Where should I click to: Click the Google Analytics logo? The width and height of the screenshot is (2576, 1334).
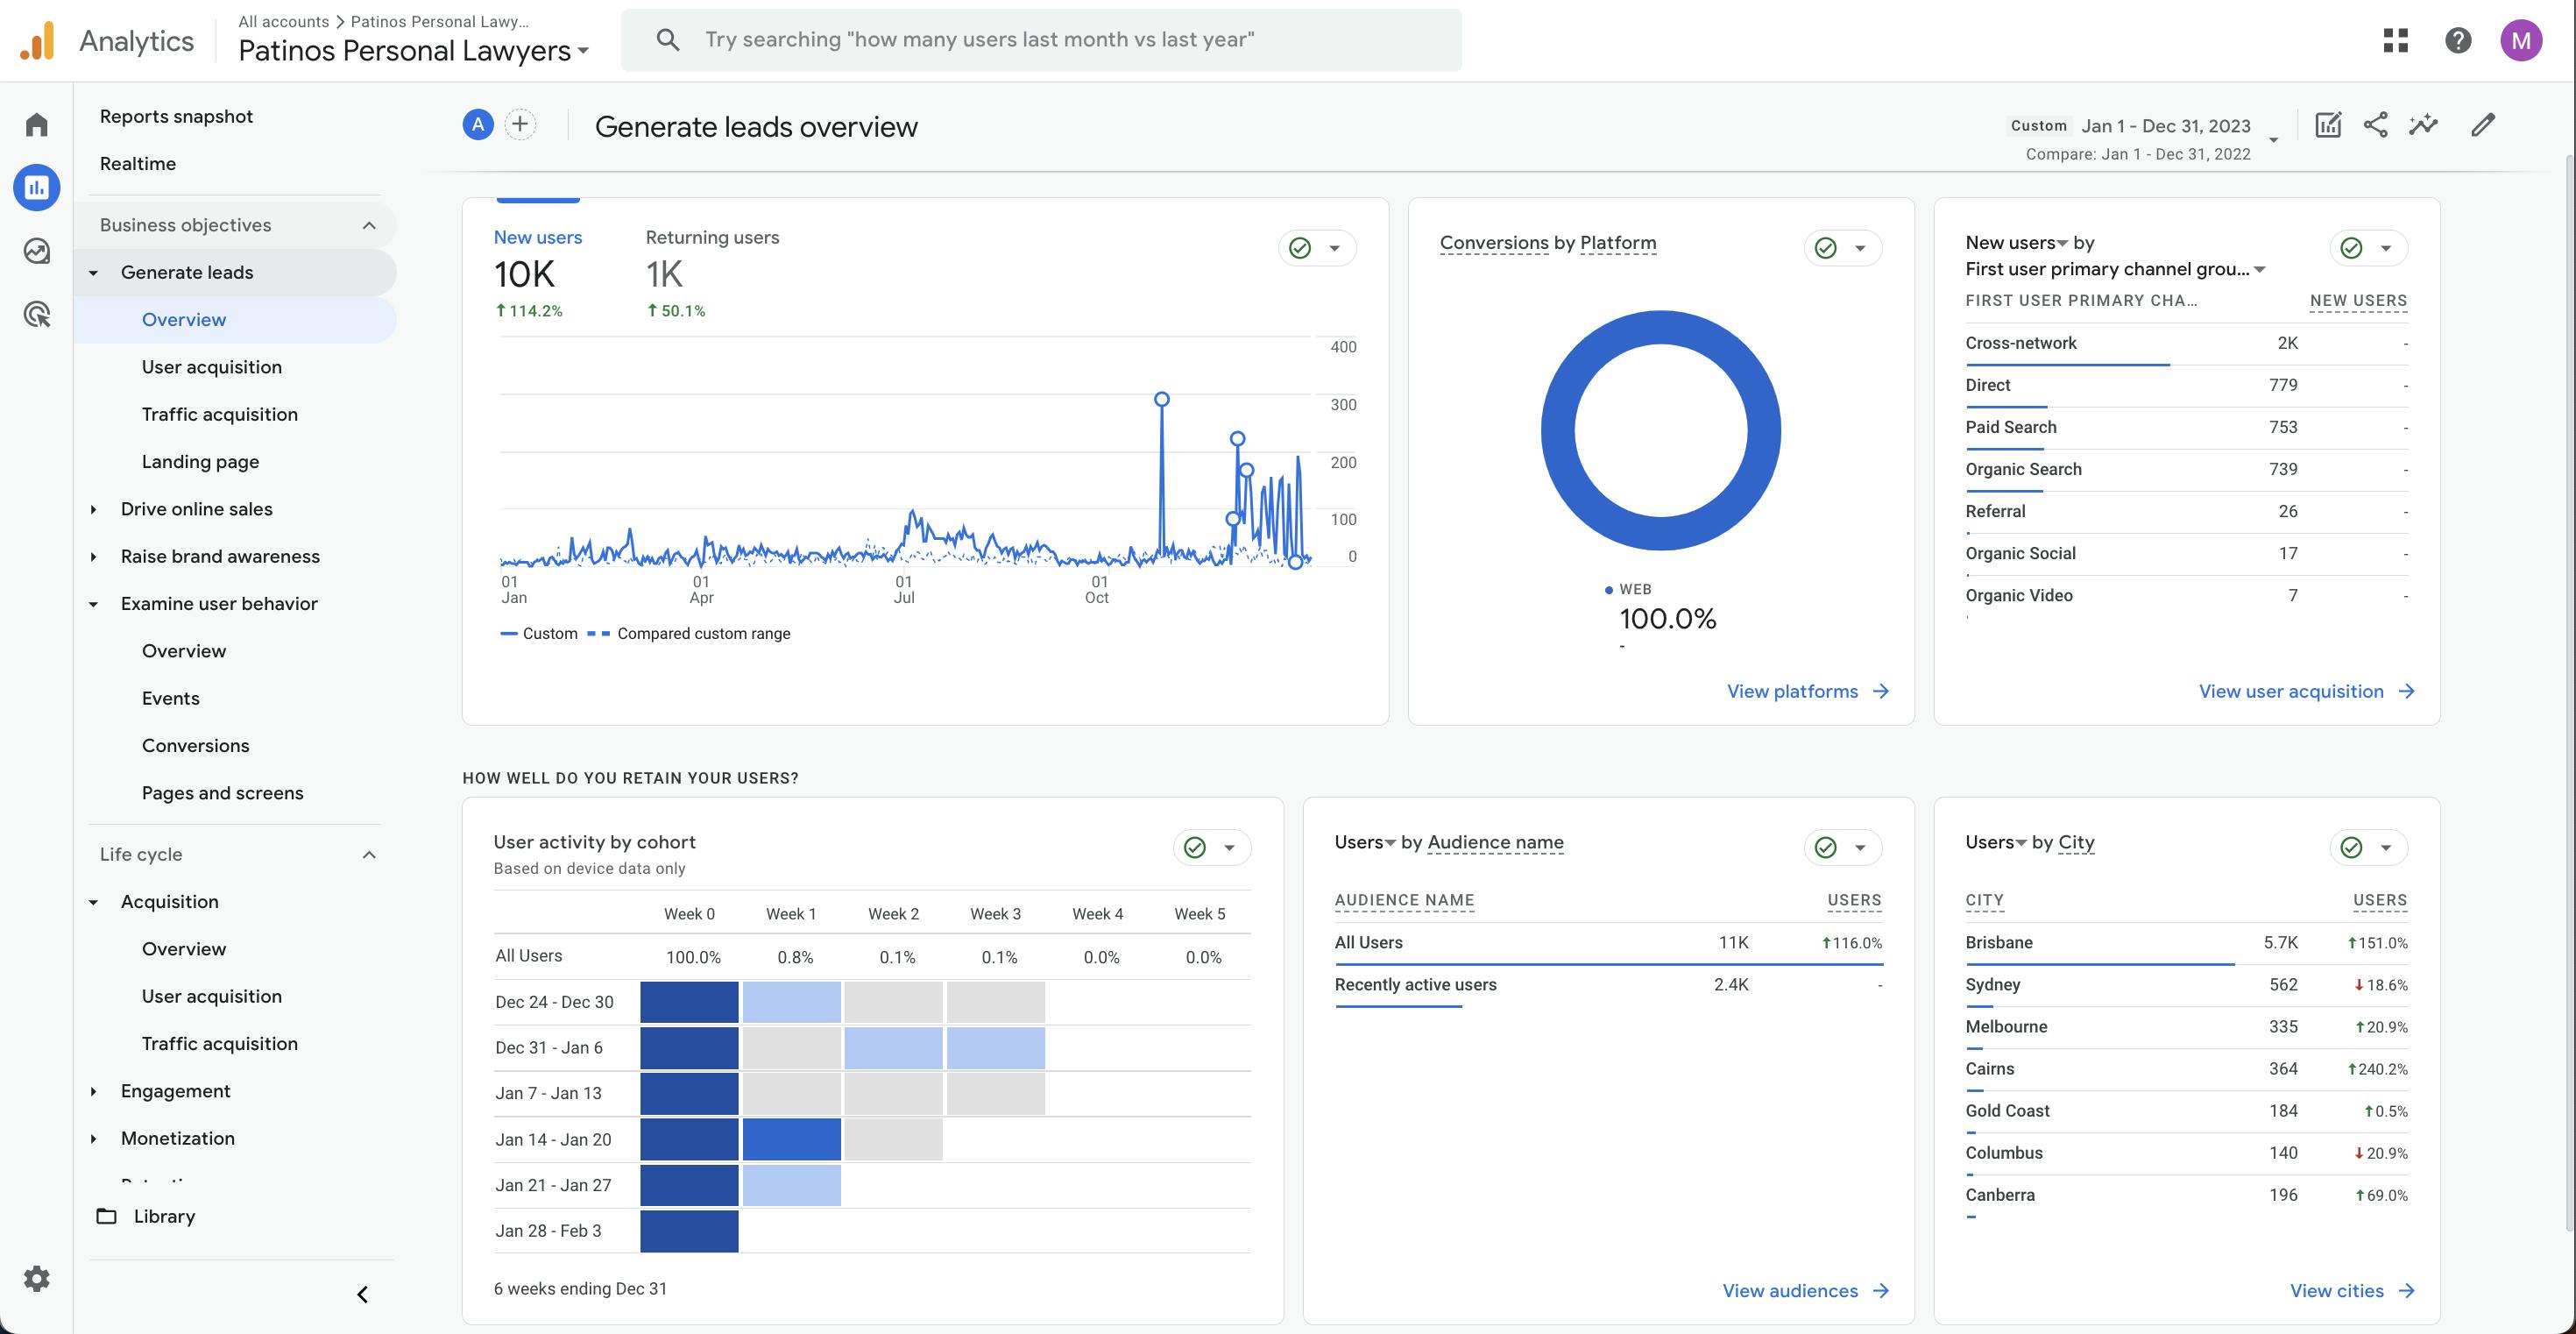pyautogui.click(x=37, y=41)
